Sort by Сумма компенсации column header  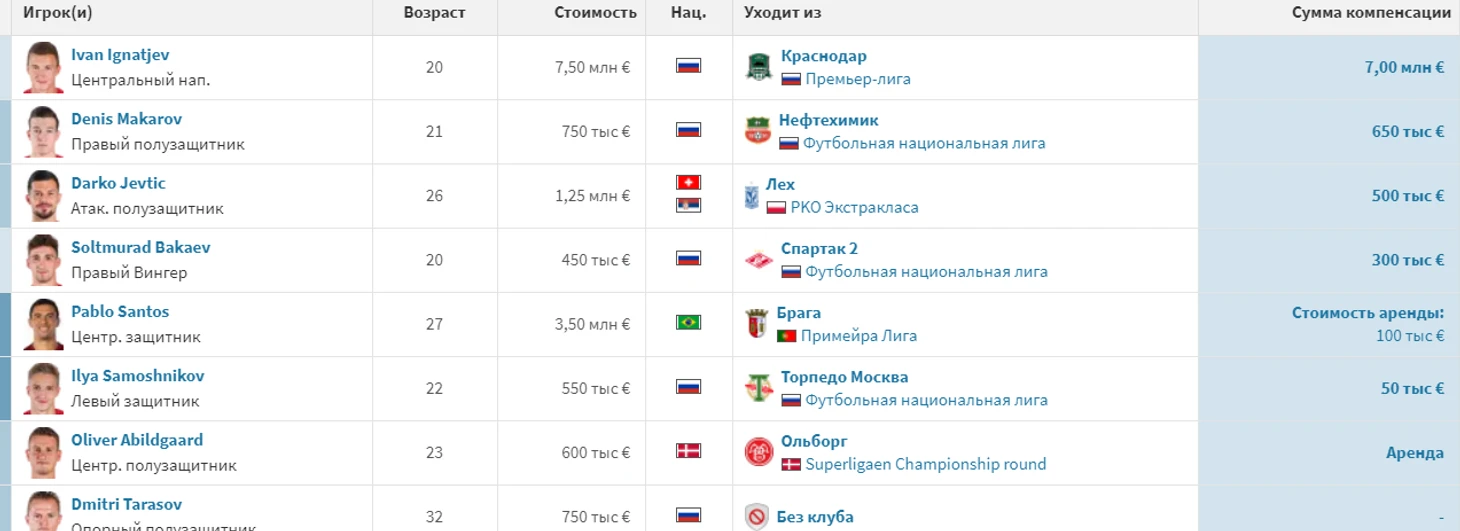[1370, 13]
